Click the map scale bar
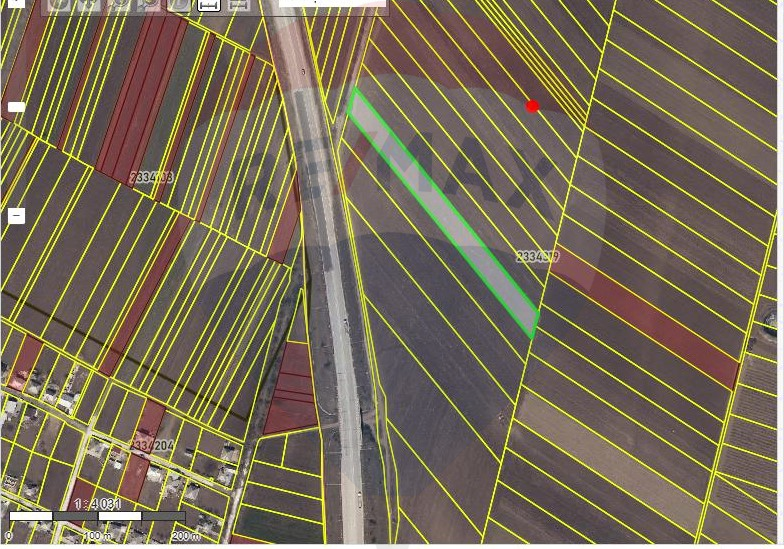 96,517
